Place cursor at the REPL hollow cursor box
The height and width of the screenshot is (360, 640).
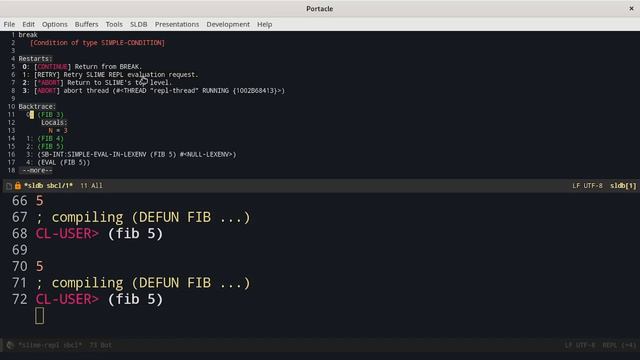(40, 316)
